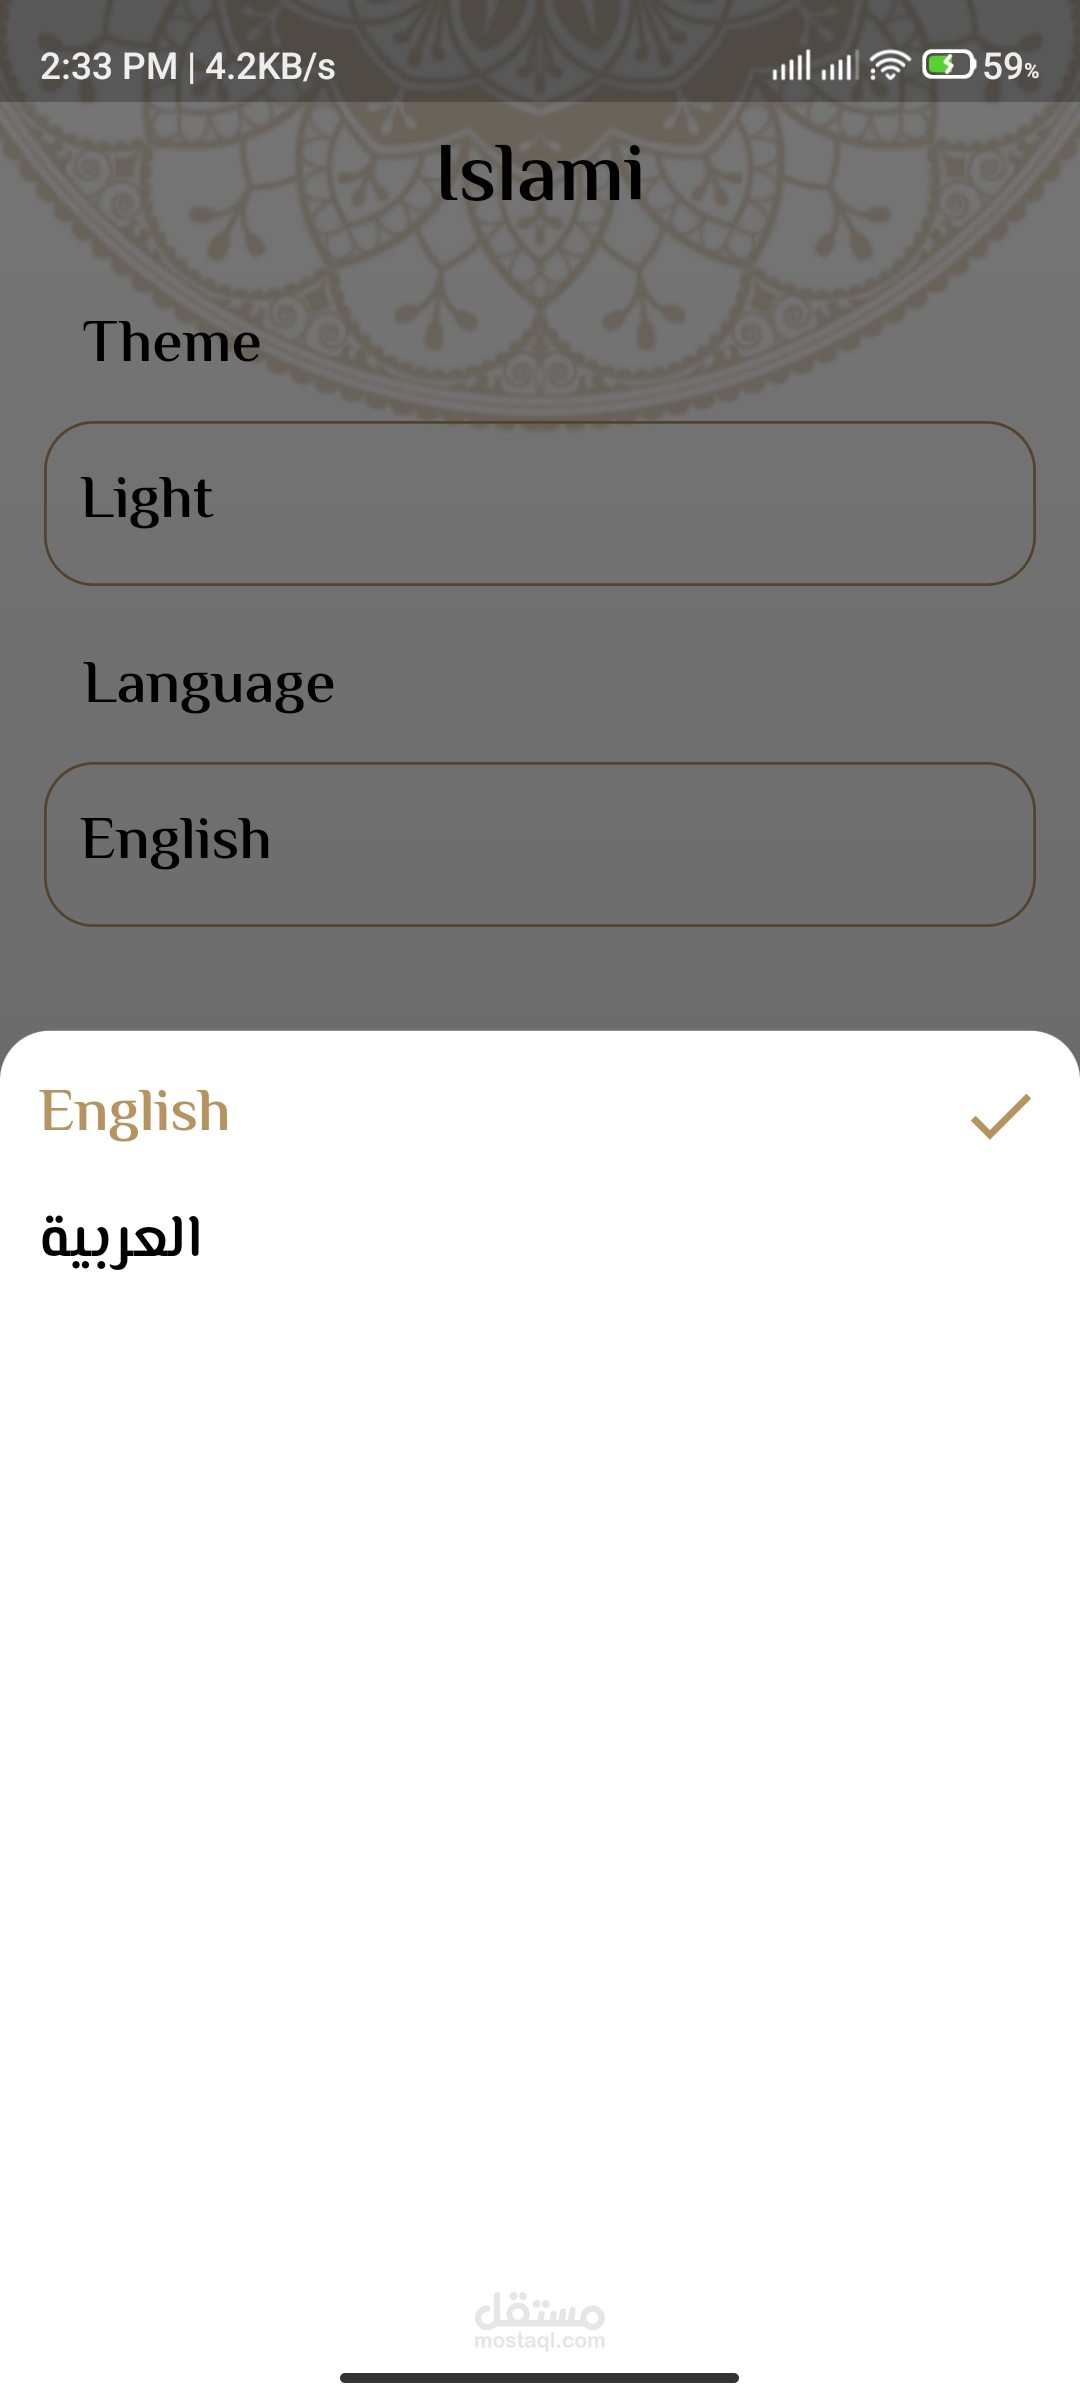Click the Theme section label
Viewport: 1080px width, 2400px height.
[x=172, y=342]
